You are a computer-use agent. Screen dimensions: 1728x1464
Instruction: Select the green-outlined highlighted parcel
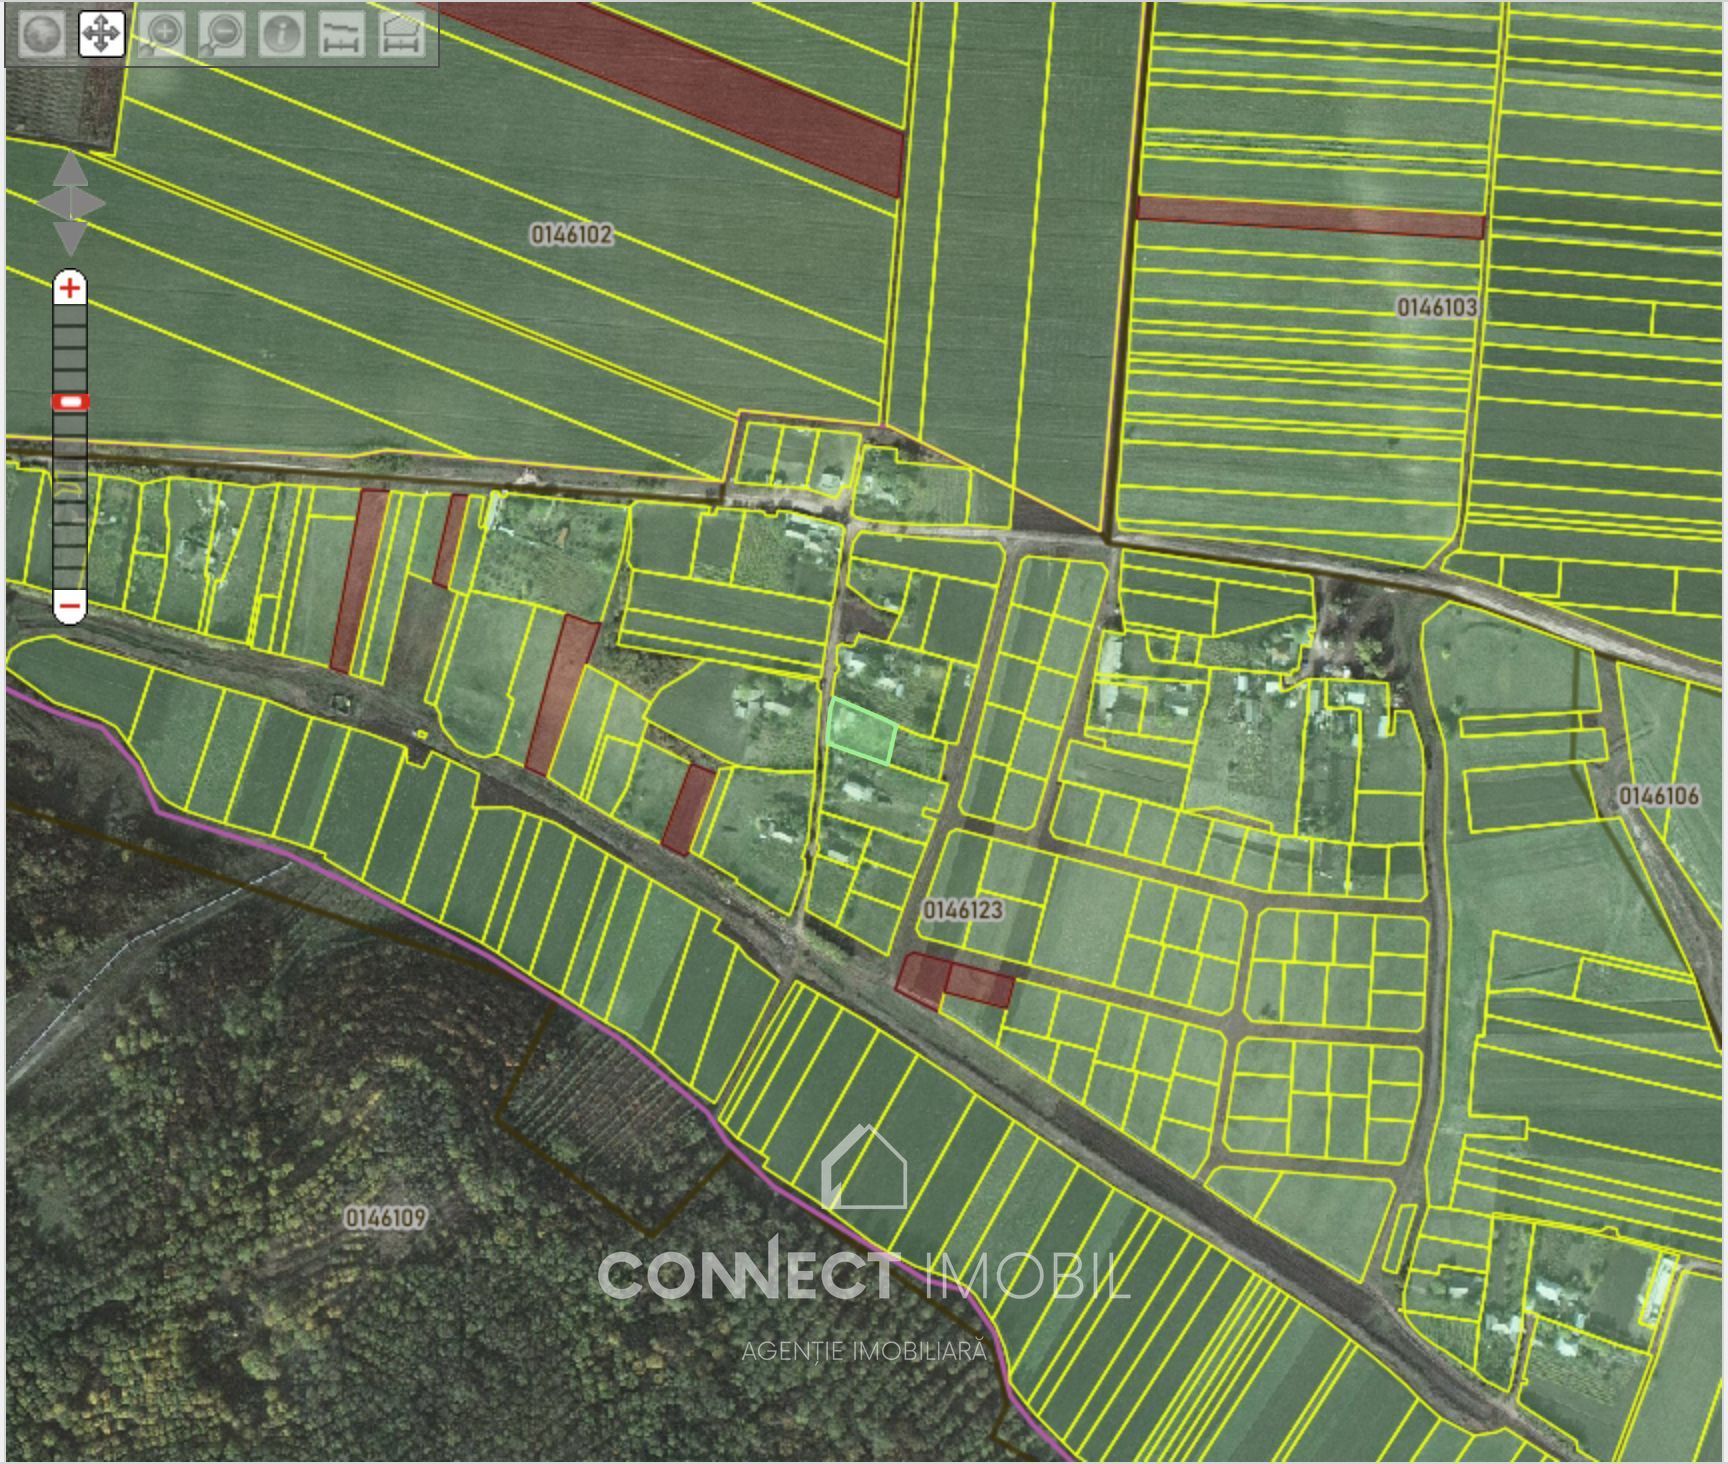860,732
